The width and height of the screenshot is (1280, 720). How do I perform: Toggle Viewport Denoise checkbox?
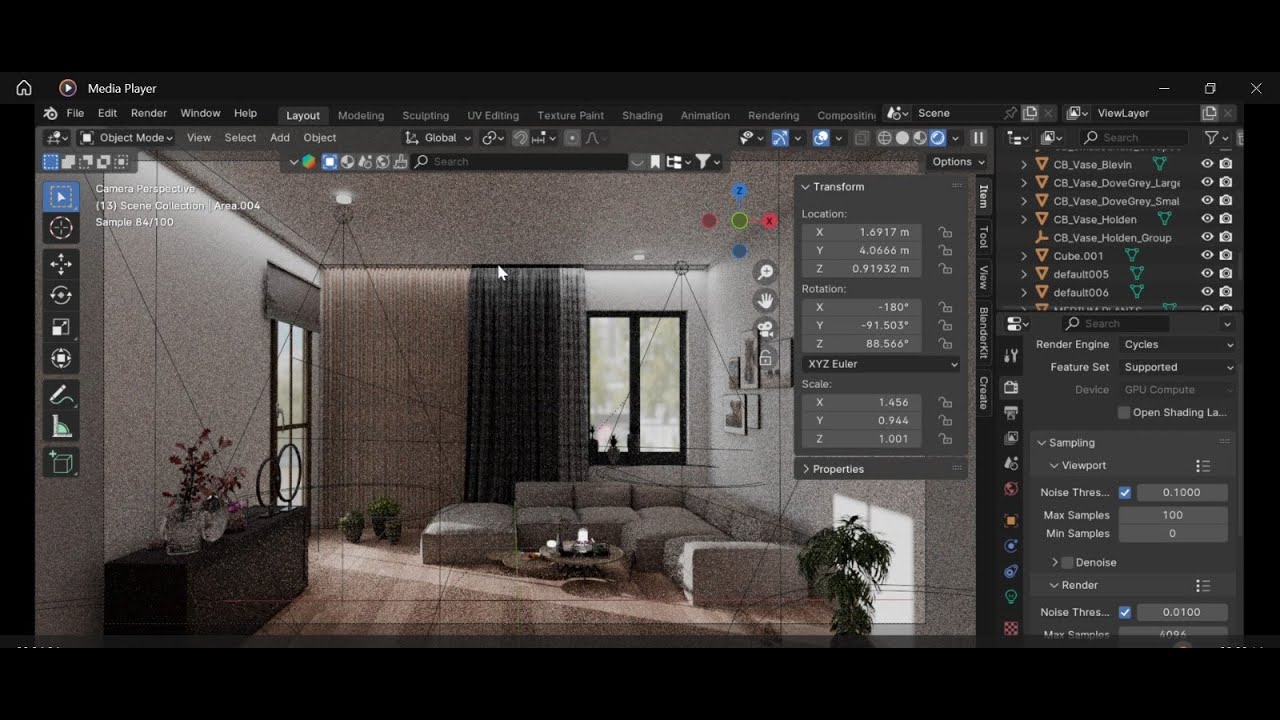[x=1067, y=562]
